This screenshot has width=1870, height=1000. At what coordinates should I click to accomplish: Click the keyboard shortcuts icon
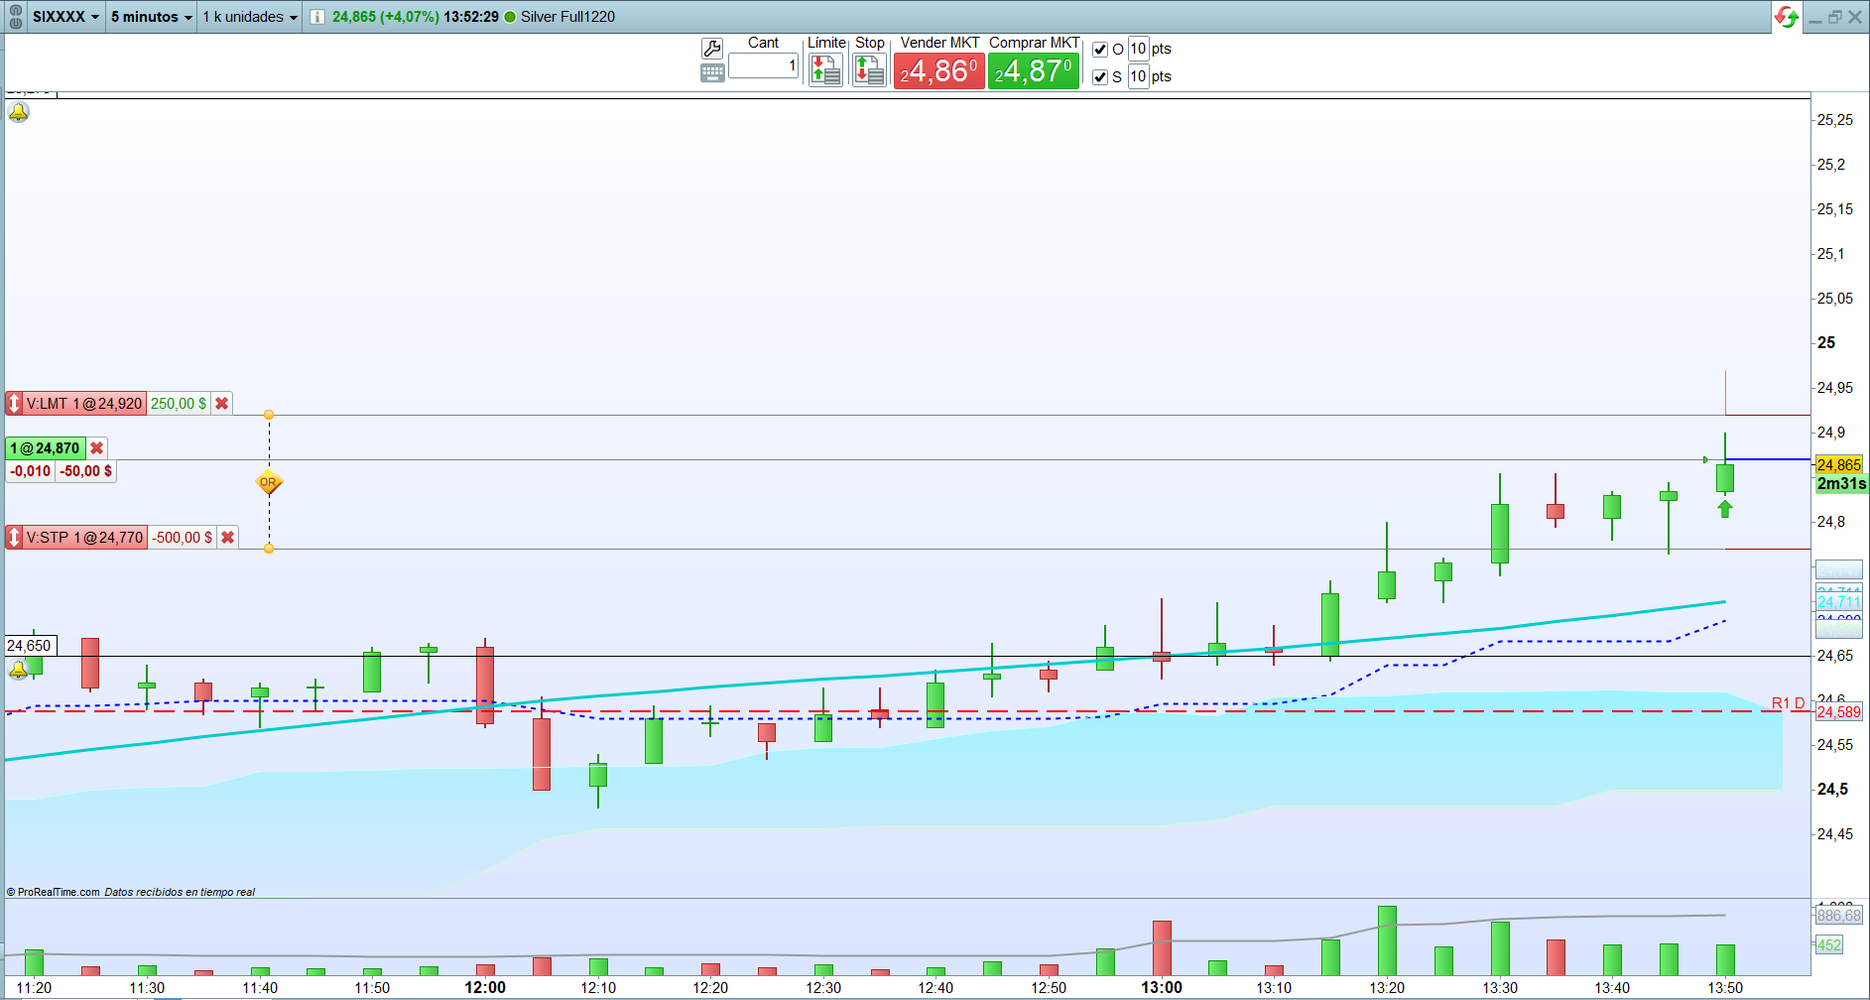tap(712, 72)
